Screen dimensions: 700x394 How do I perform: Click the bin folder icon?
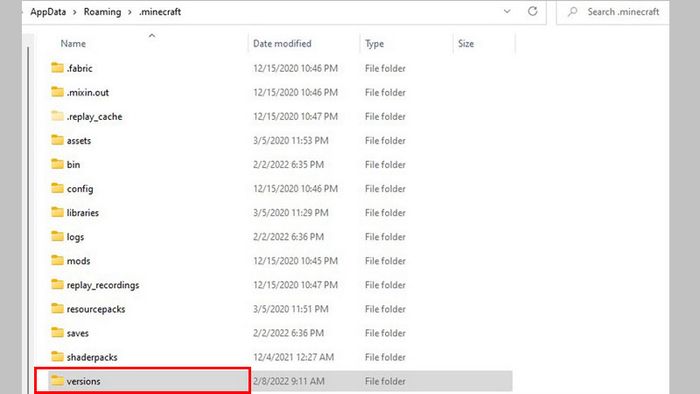57,164
